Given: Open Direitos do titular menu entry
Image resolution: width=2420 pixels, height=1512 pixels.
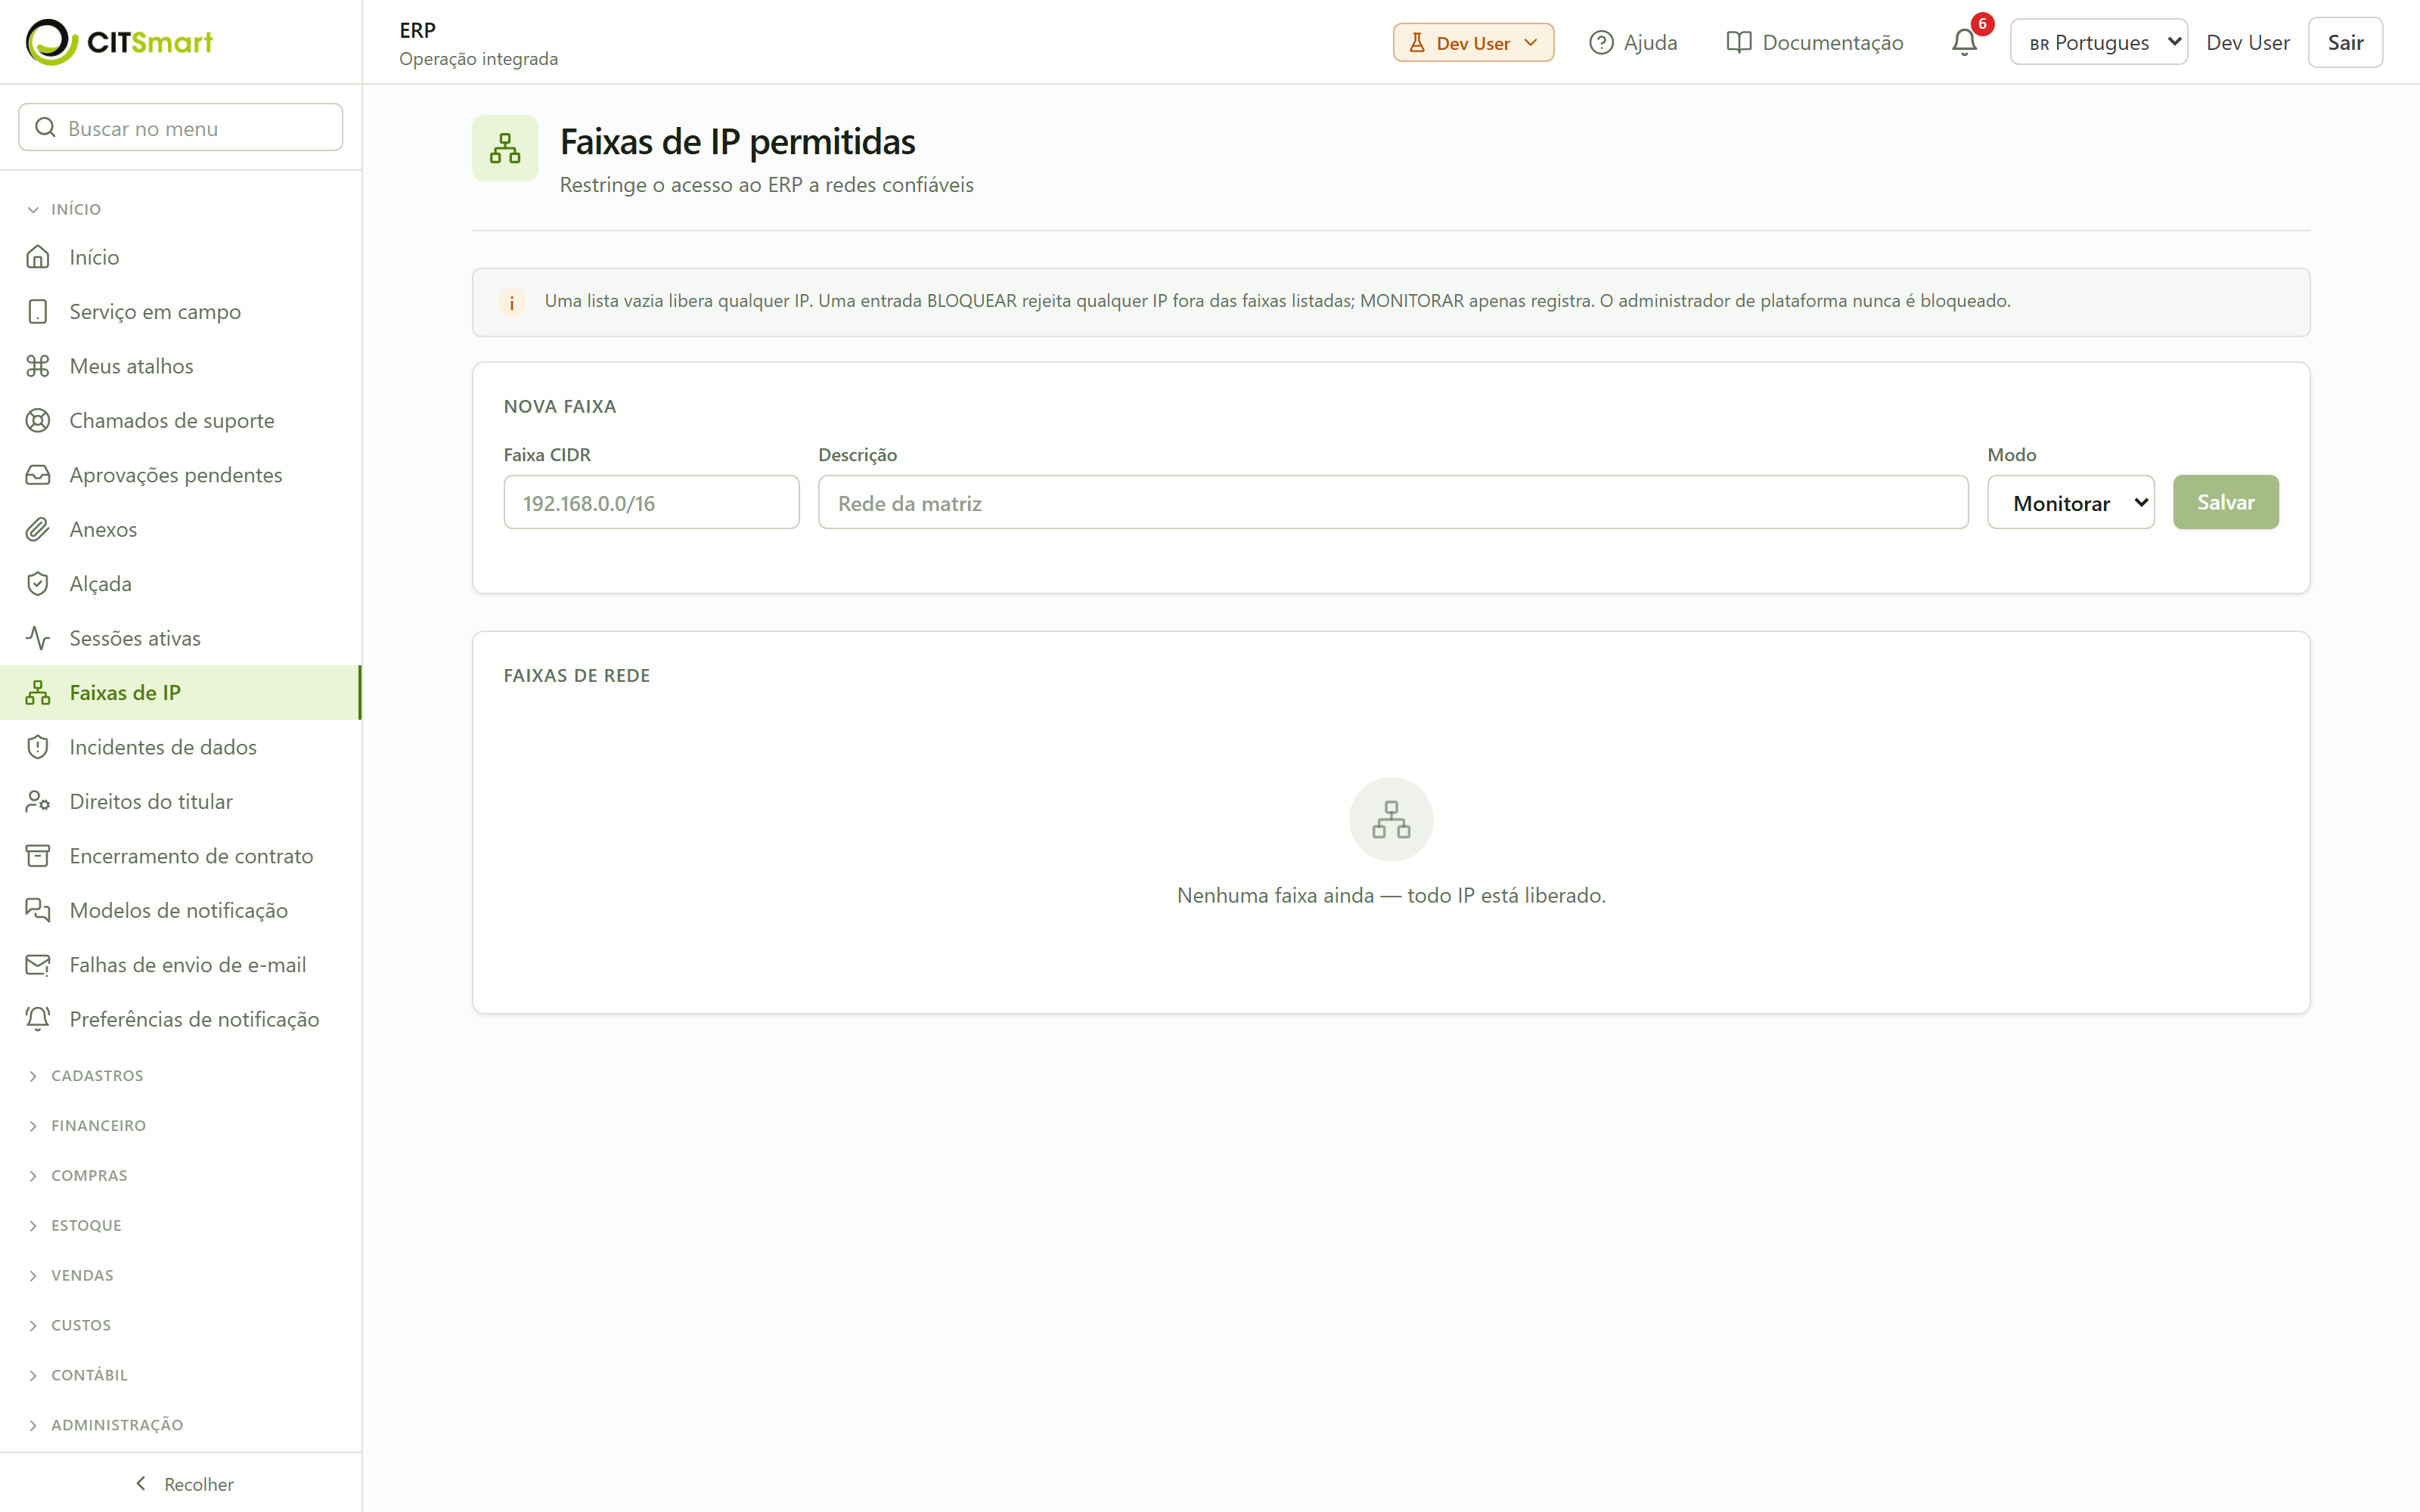Looking at the screenshot, I should [181, 801].
